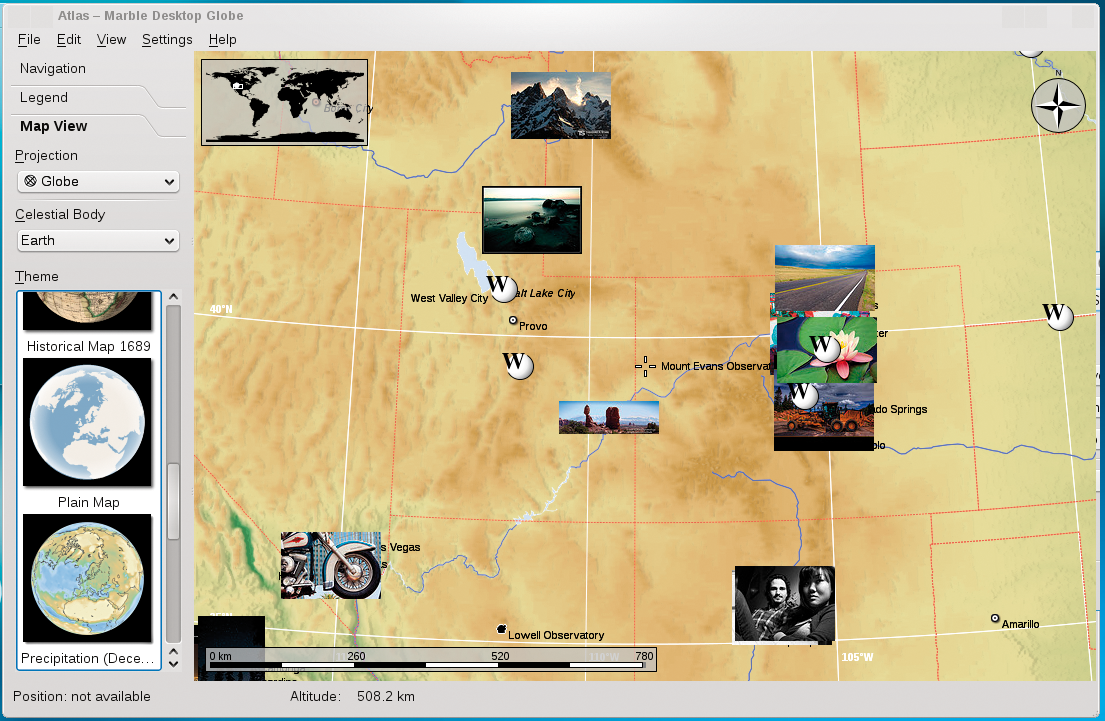Click the Lowell Observatory marker
1105x721 pixels.
[502, 629]
